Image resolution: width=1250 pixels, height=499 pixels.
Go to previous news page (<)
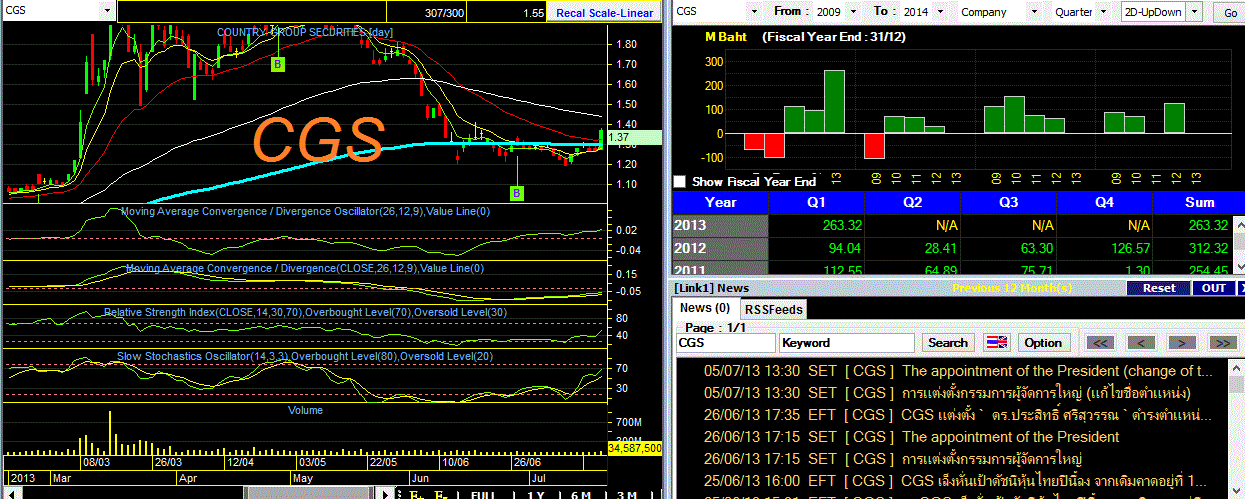[1142, 343]
